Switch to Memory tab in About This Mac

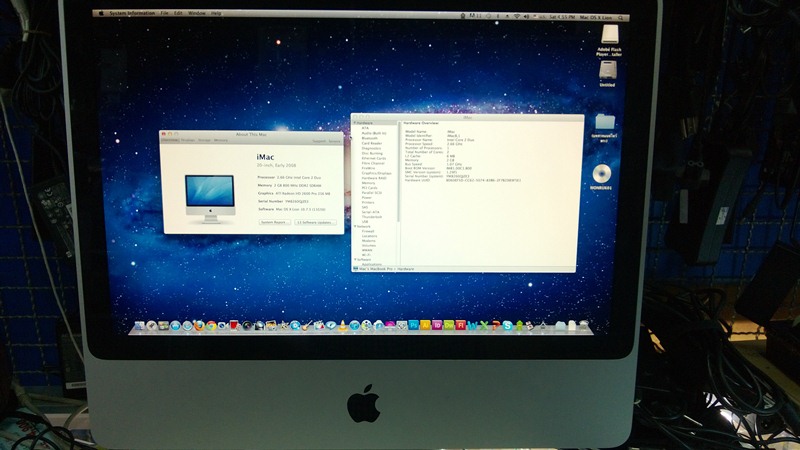click(x=221, y=140)
